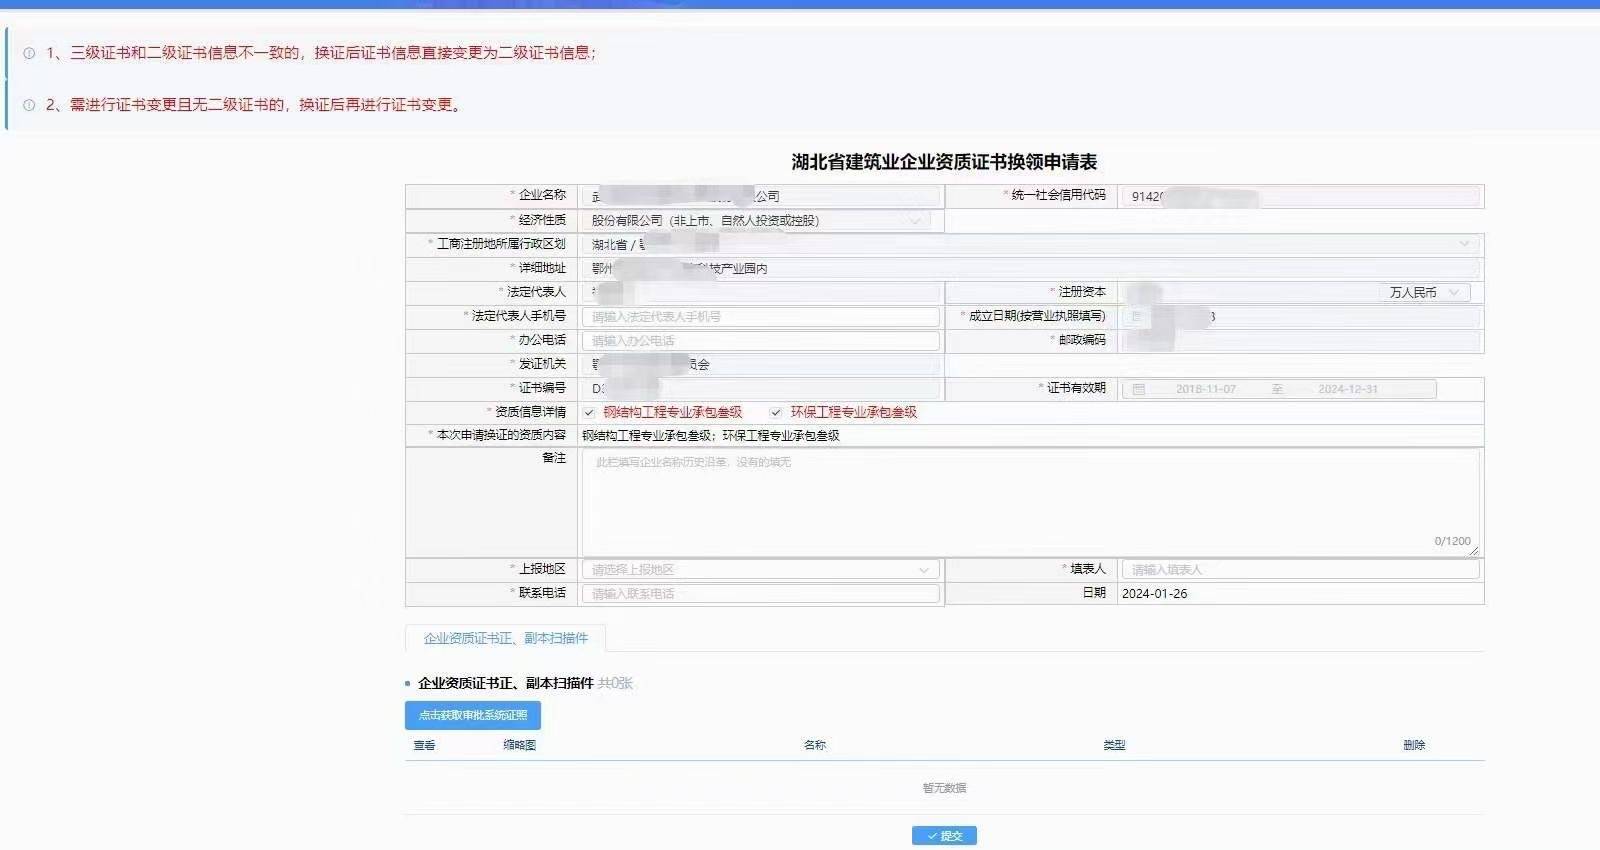Click 点击获取审批系统证照 button
Image resolution: width=1600 pixels, height=850 pixels.
click(x=473, y=715)
